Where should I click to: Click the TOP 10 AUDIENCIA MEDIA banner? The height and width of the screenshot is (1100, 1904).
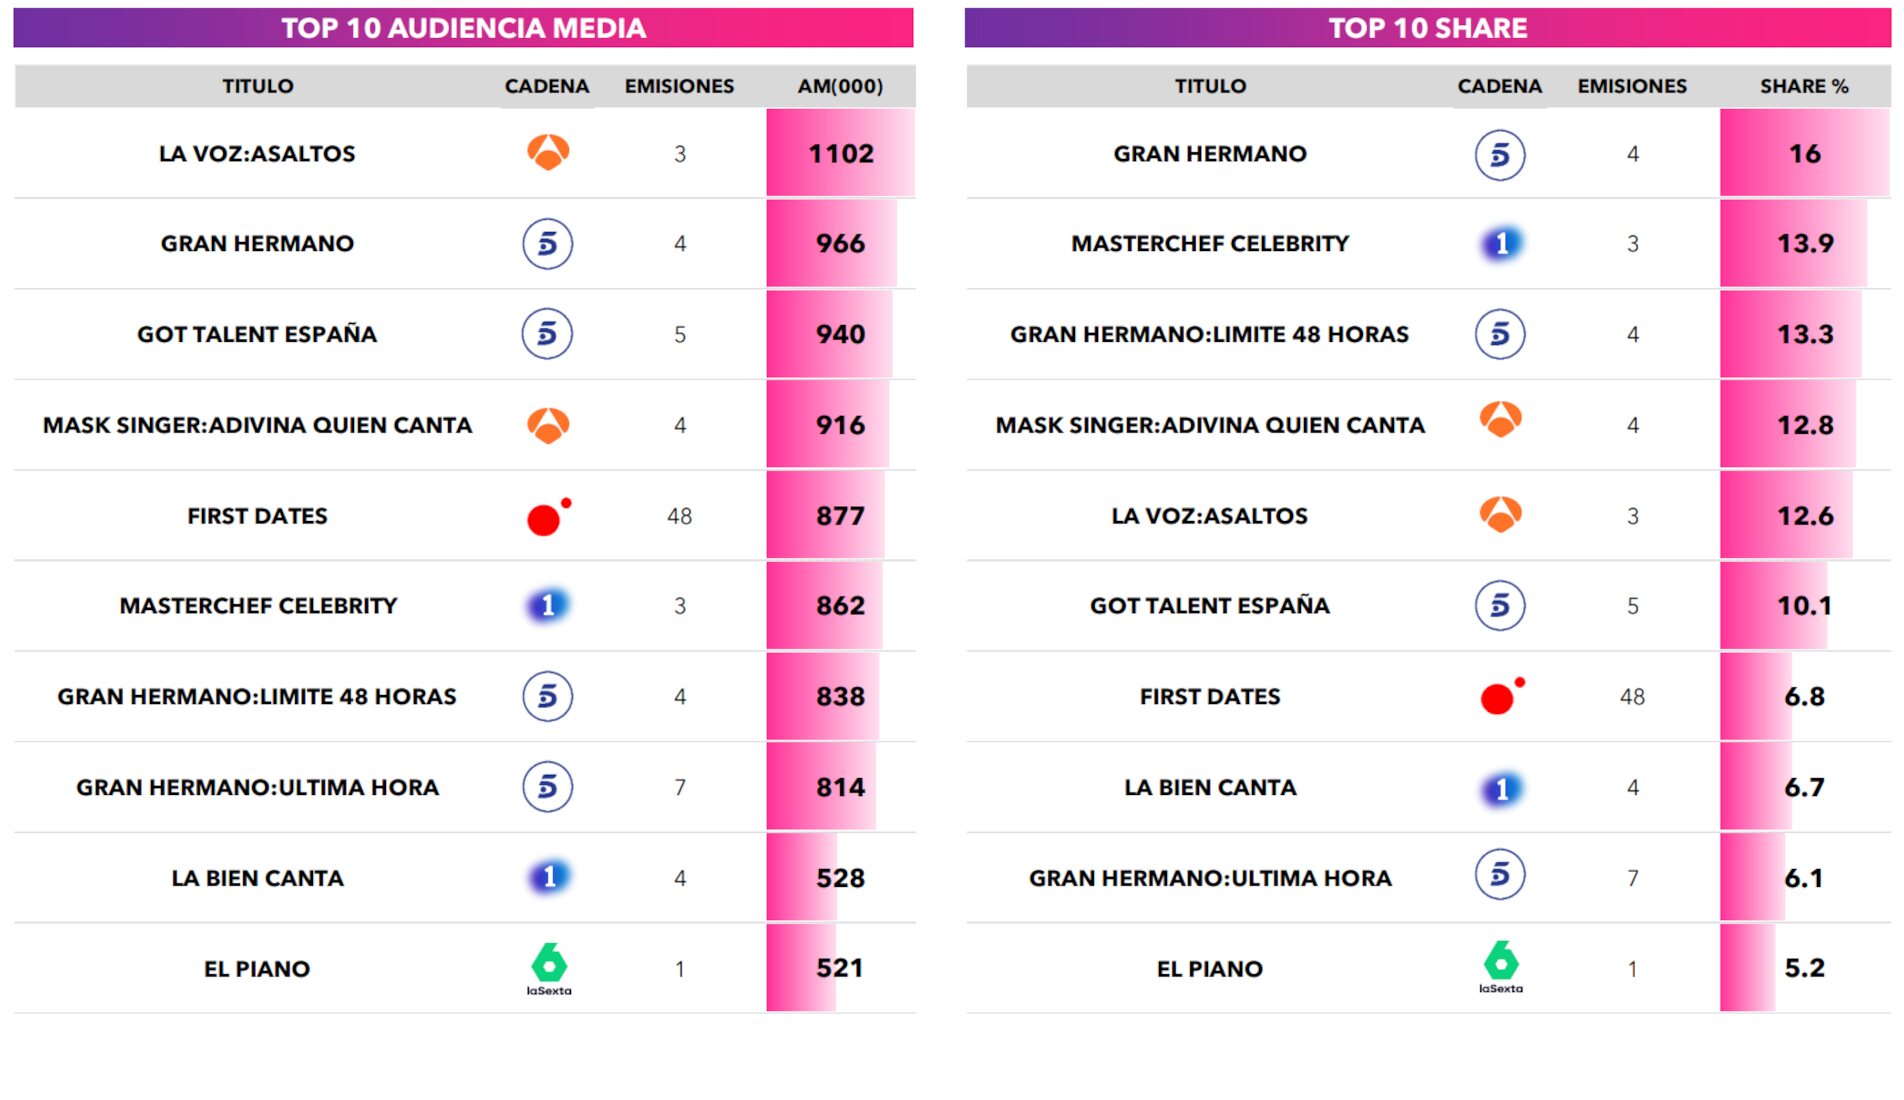[463, 28]
